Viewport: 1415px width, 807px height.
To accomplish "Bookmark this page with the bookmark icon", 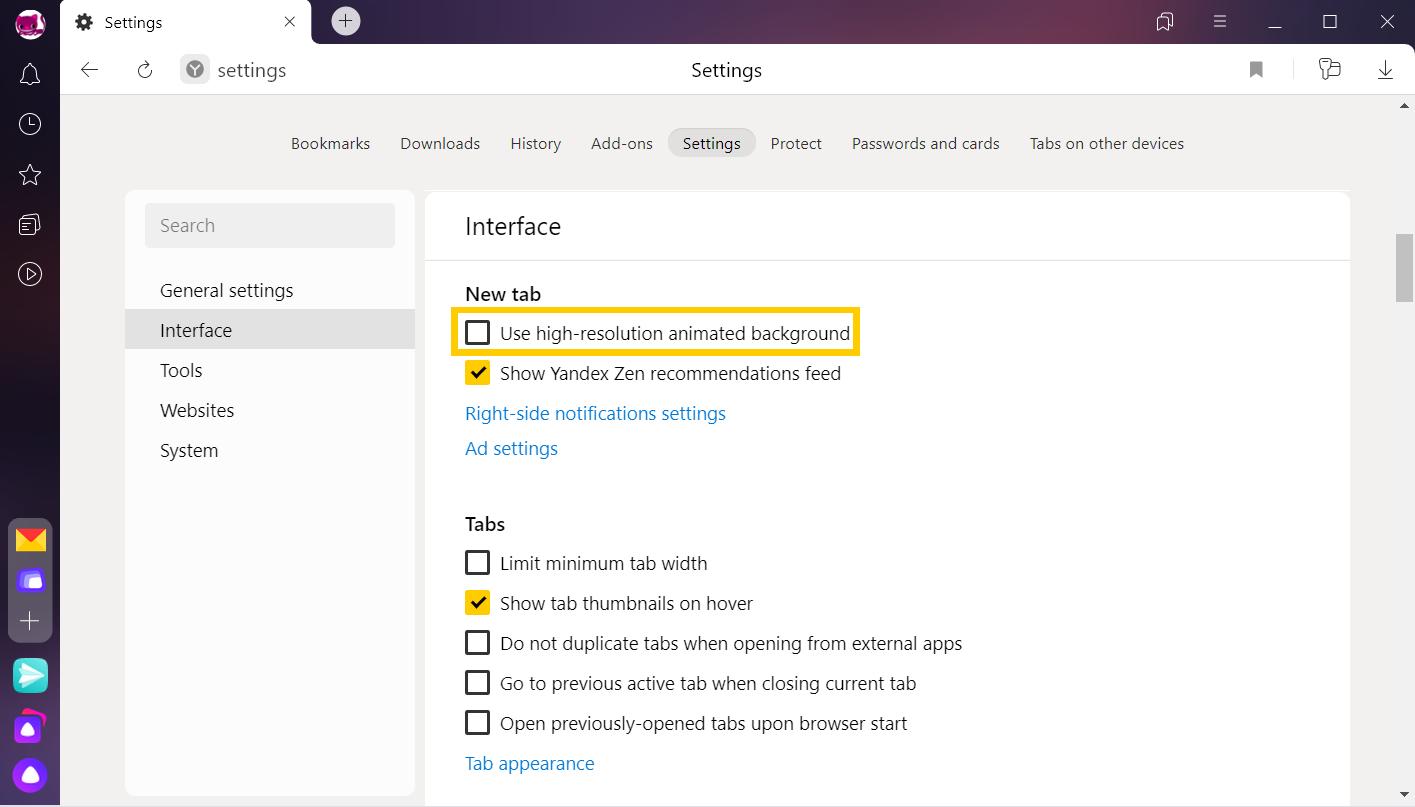I will tap(1256, 69).
